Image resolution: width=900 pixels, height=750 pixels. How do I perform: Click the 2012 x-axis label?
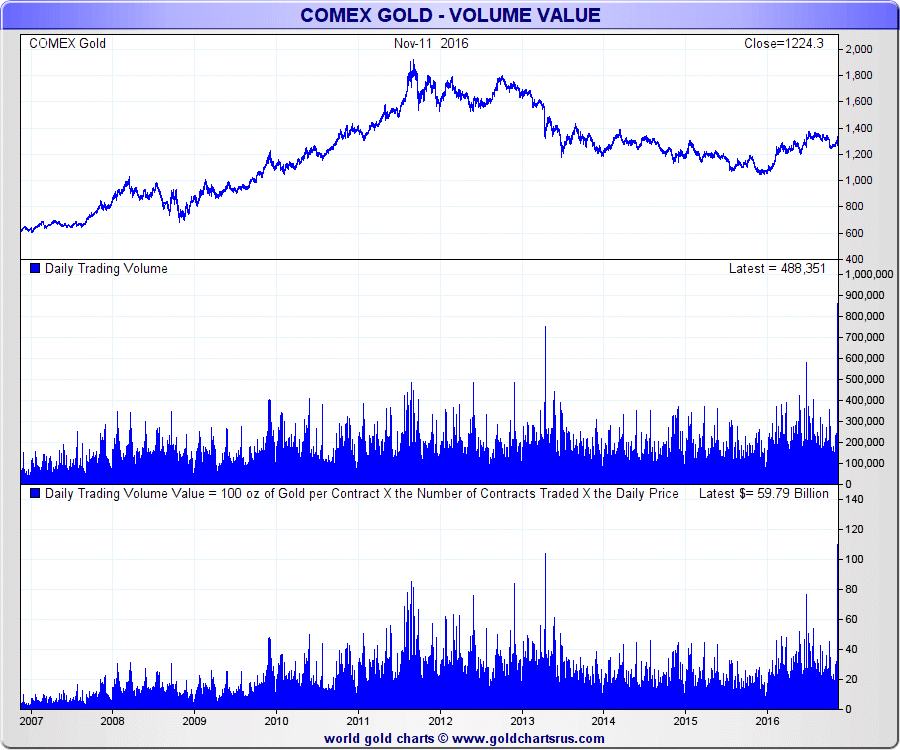[x=440, y=721]
